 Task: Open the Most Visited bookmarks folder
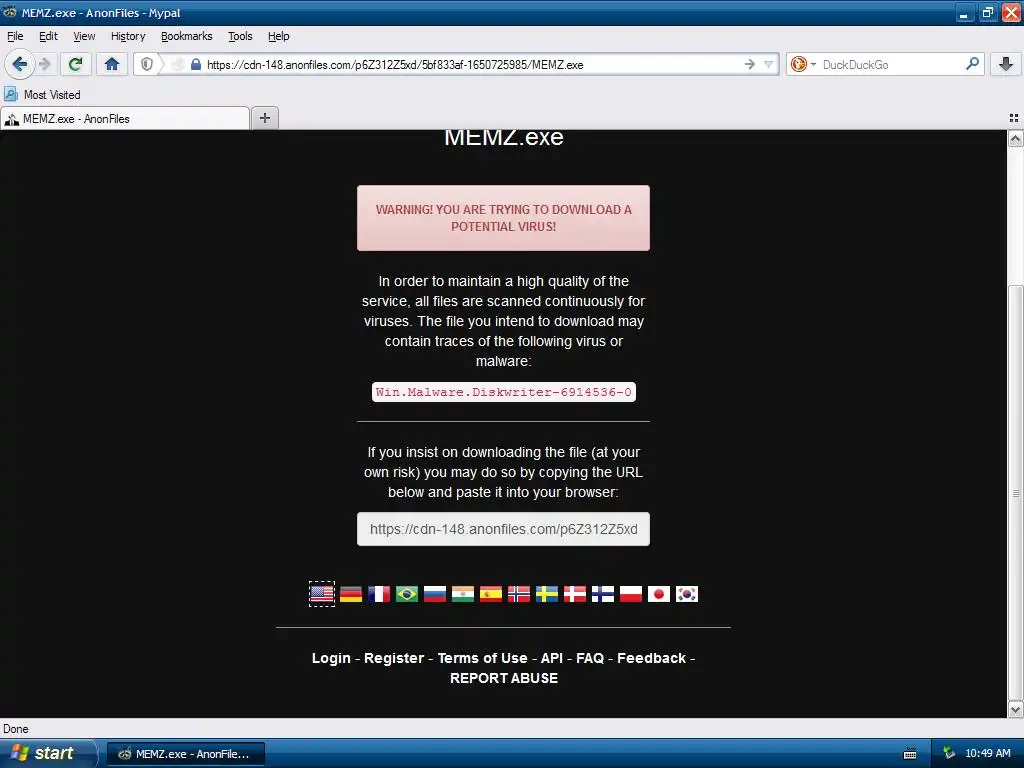pyautogui.click(x=42, y=95)
